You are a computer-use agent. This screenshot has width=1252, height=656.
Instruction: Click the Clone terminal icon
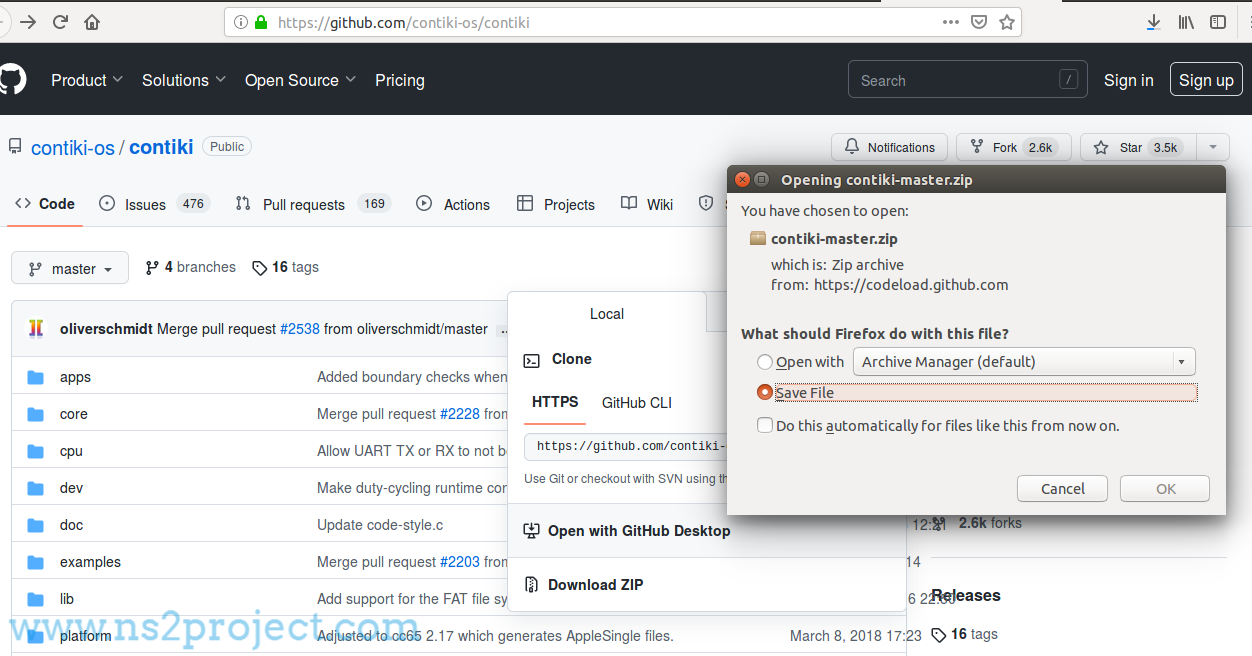(531, 360)
